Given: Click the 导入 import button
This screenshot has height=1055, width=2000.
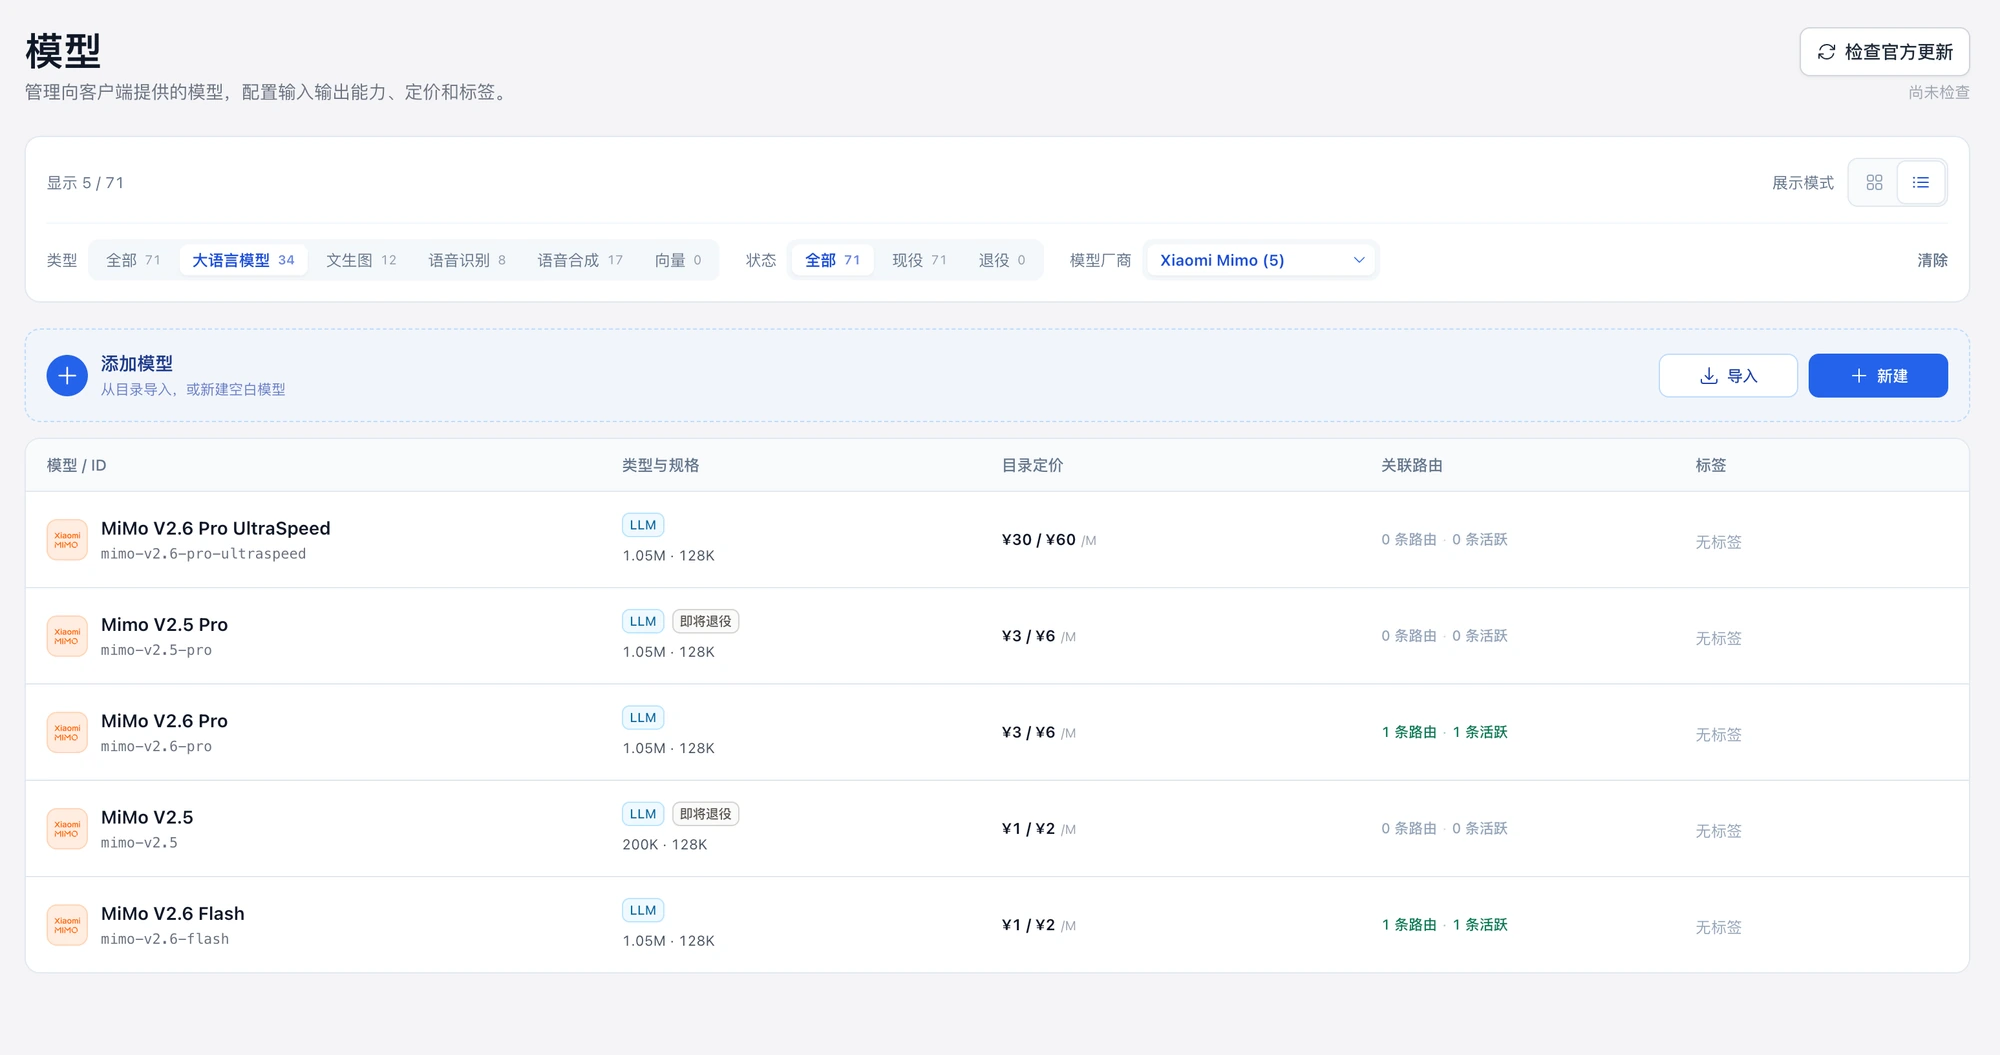Looking at the screenshot, I should pos(1728,376).
